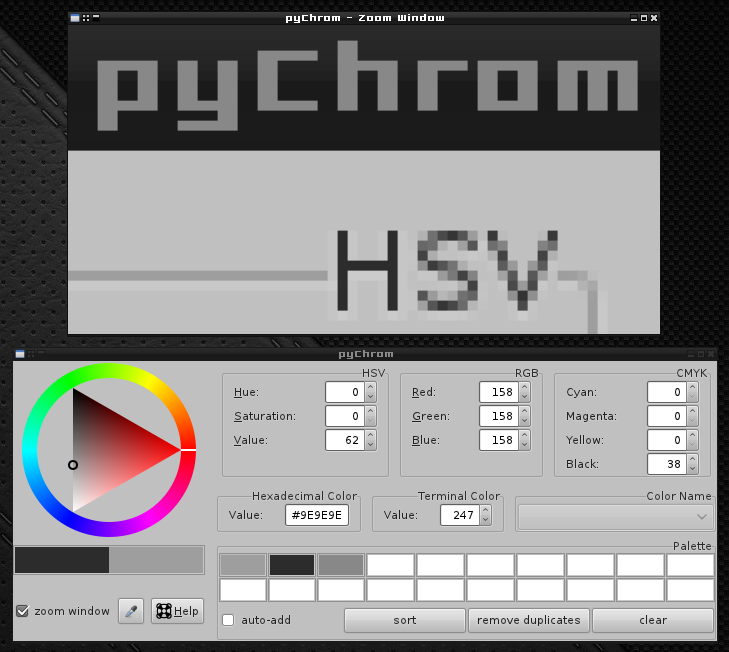Open window menu icon of Zoom Window titlebar
This screenshot has height=652, width=729.
(x=75, y=18)
